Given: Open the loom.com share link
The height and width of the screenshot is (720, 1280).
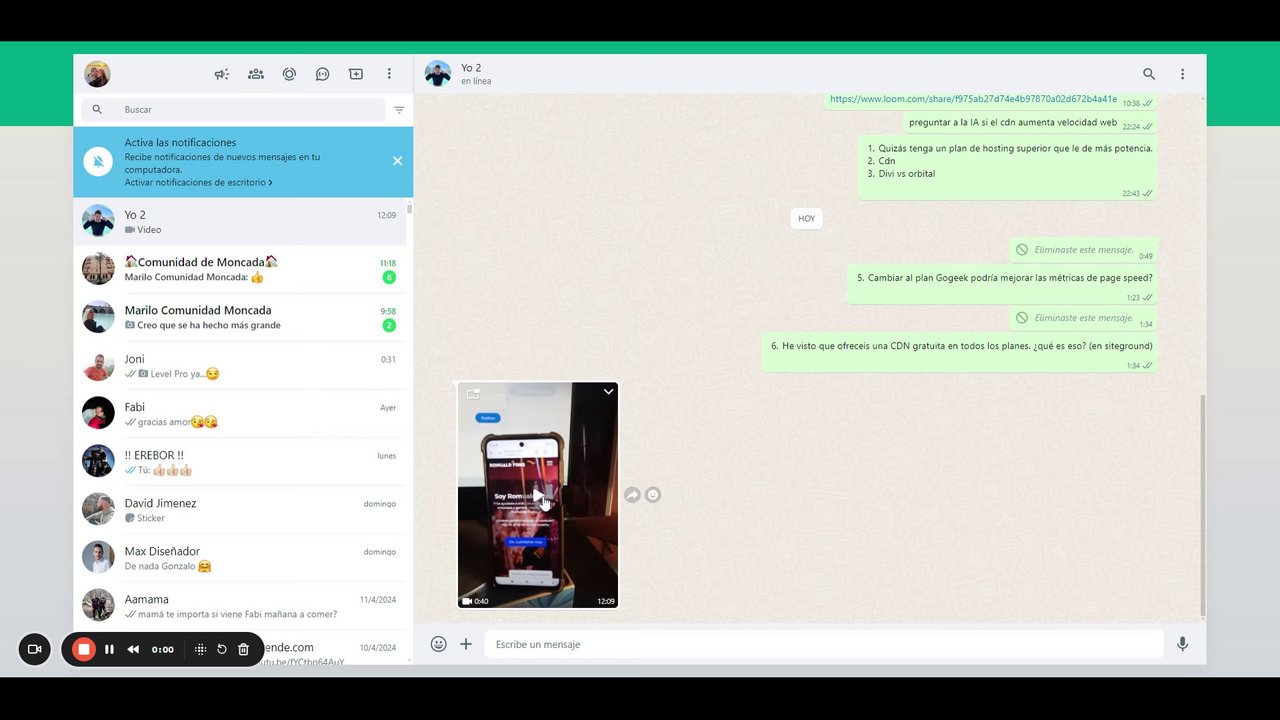Looking at the screenshot, I should click(973, 99).
